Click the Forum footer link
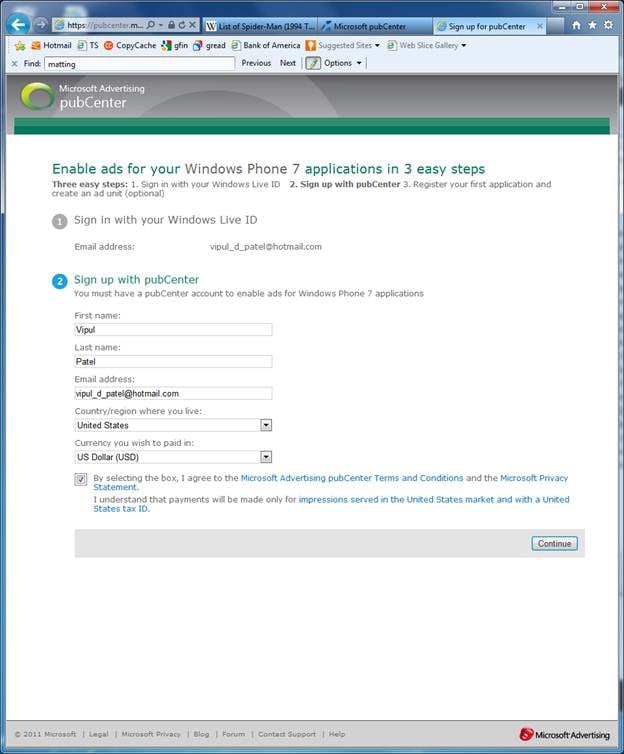 click(x=234, y=734)
